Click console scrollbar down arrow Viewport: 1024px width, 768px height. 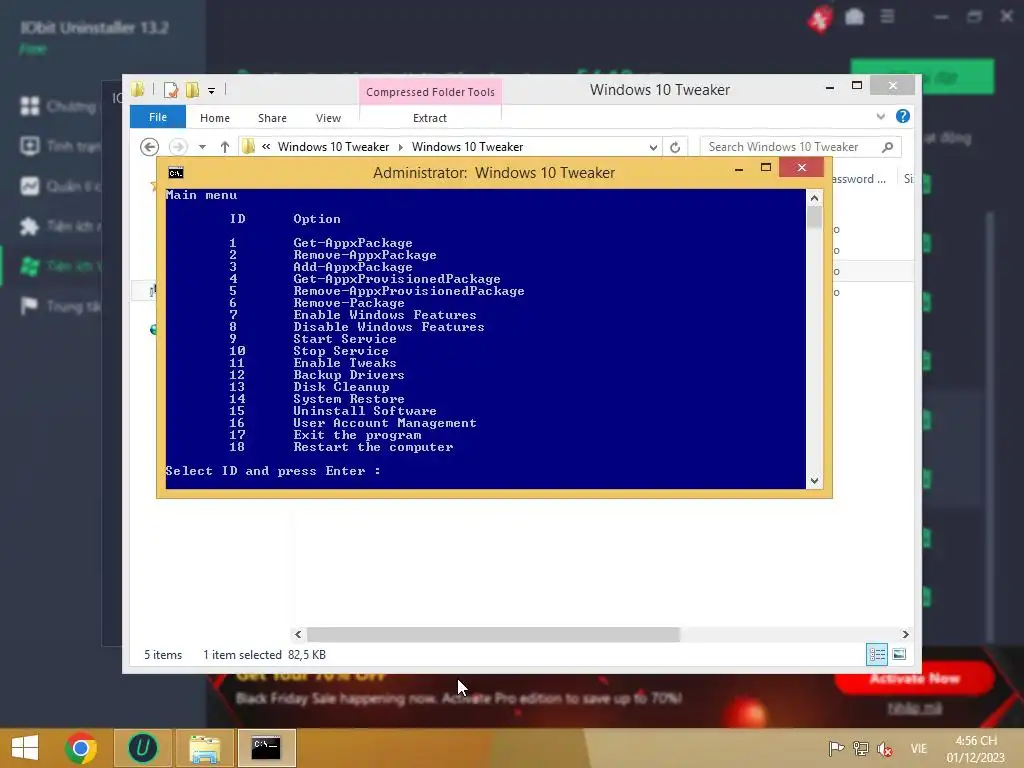click(814, 481)
